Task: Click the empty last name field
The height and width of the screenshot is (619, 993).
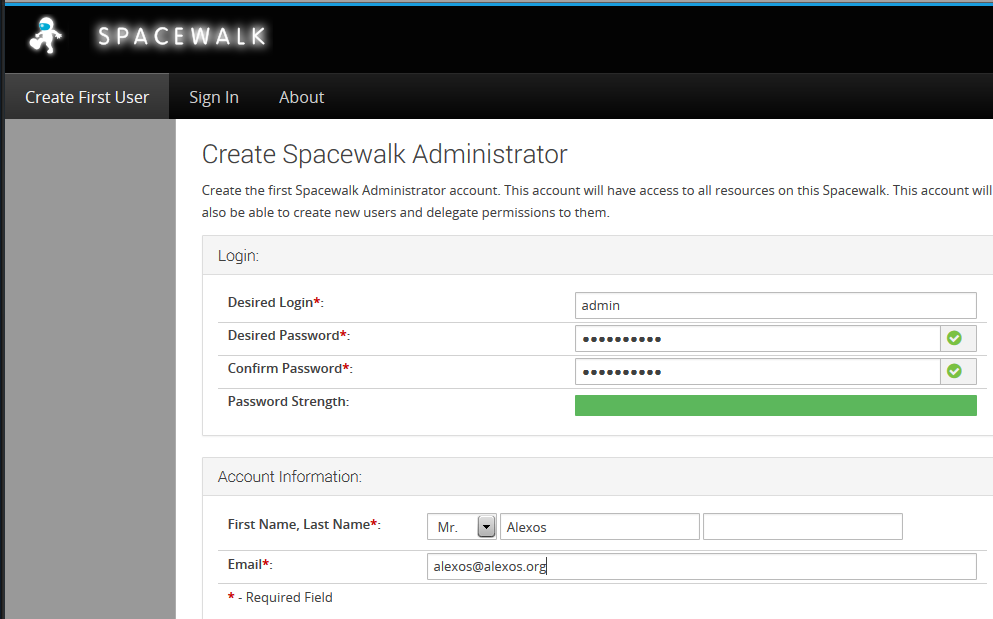Action: click(802, 526)
